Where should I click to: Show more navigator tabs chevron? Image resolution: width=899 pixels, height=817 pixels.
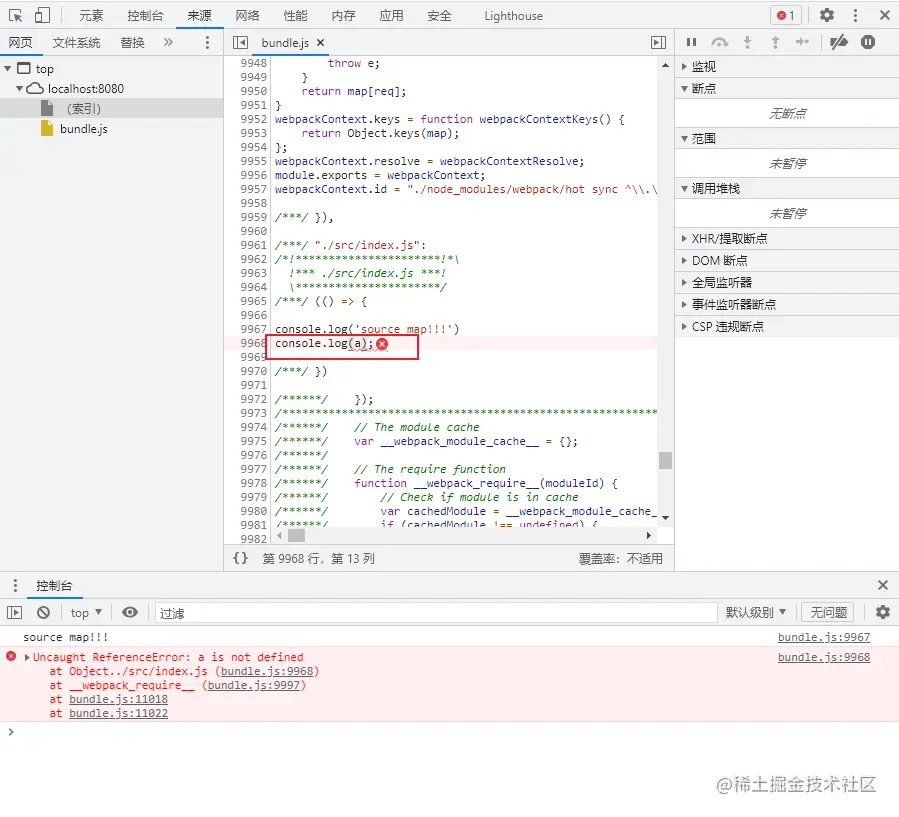168,42
